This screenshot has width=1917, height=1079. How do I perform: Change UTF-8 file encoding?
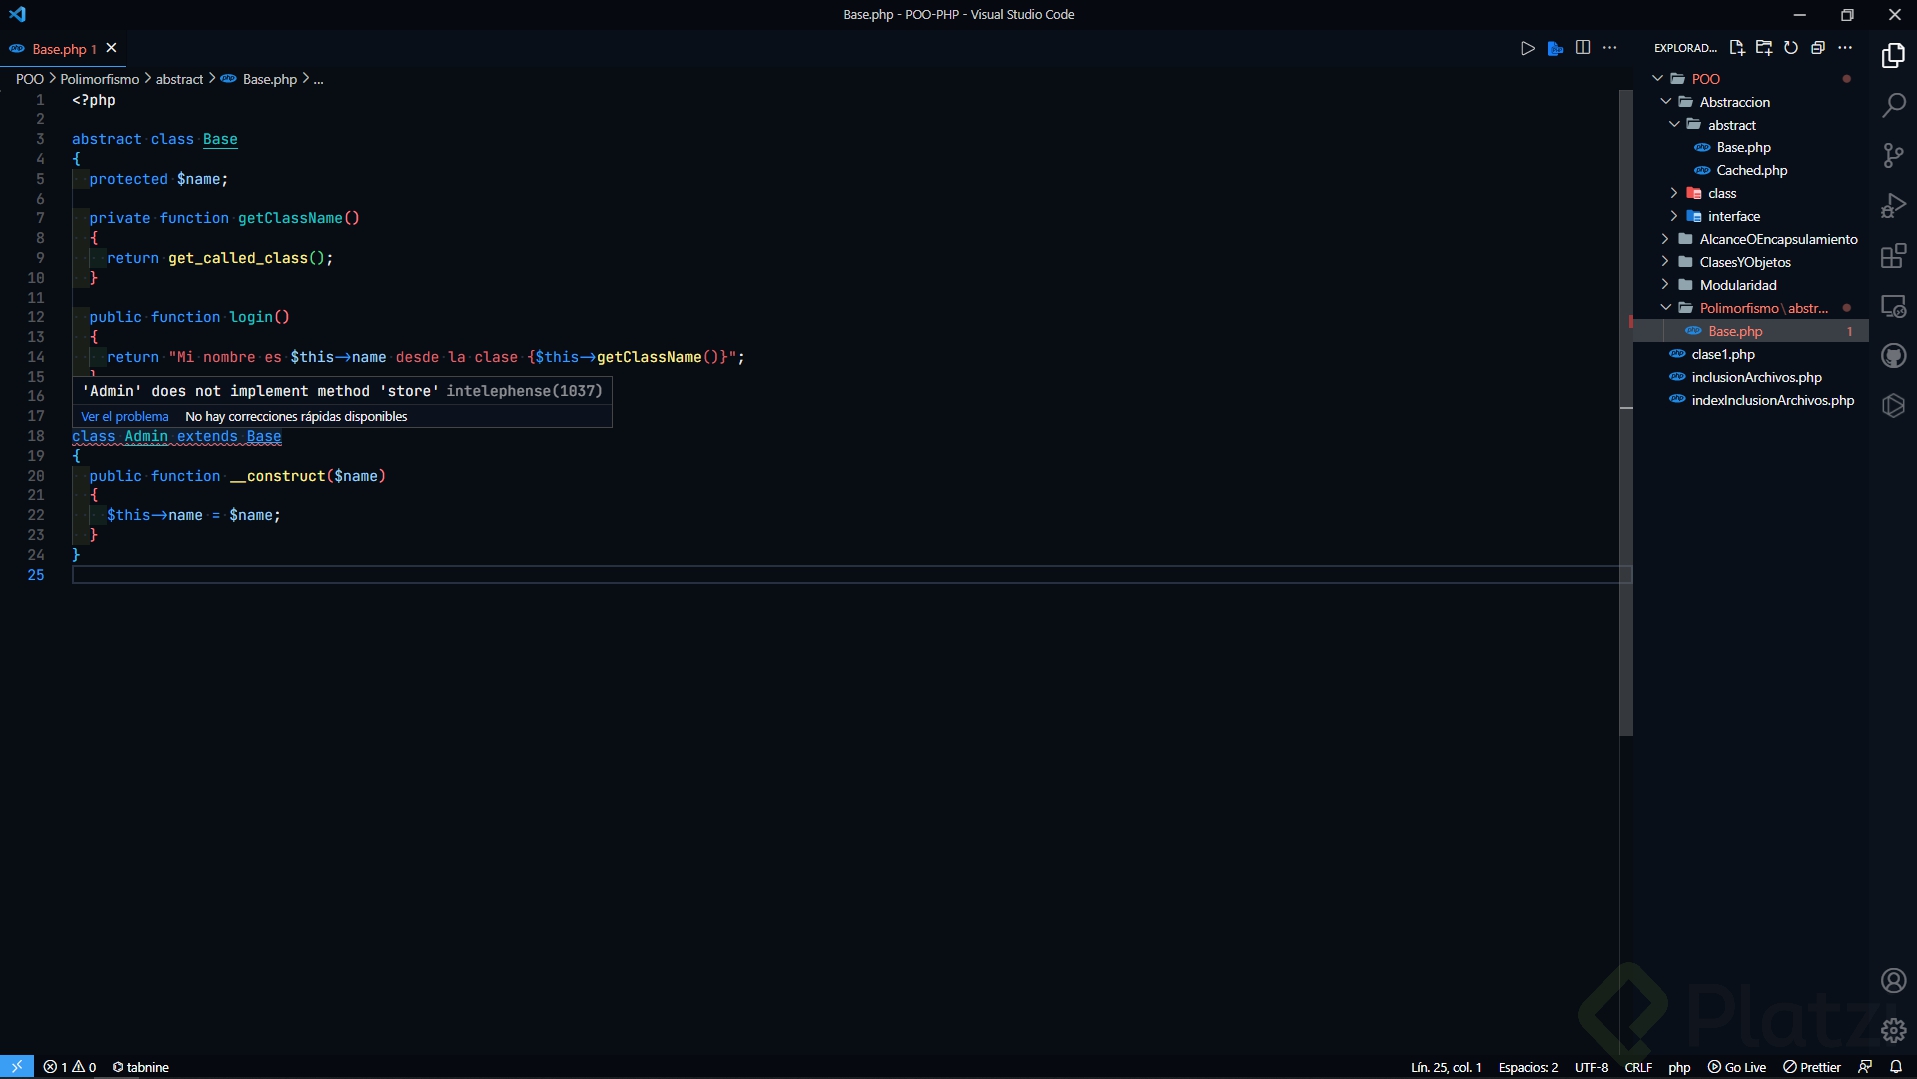click(x=1591, y=1067)
